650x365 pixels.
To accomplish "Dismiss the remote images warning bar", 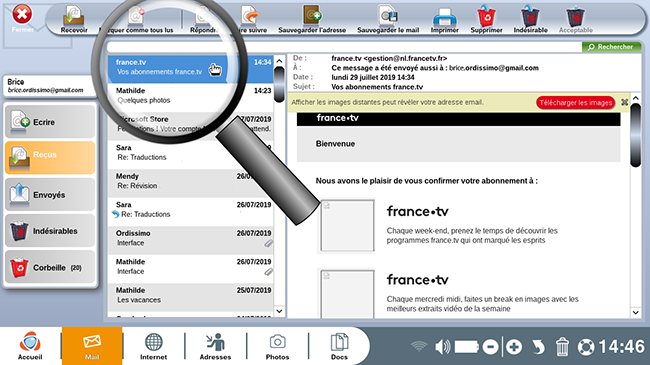I will [624, 102].
